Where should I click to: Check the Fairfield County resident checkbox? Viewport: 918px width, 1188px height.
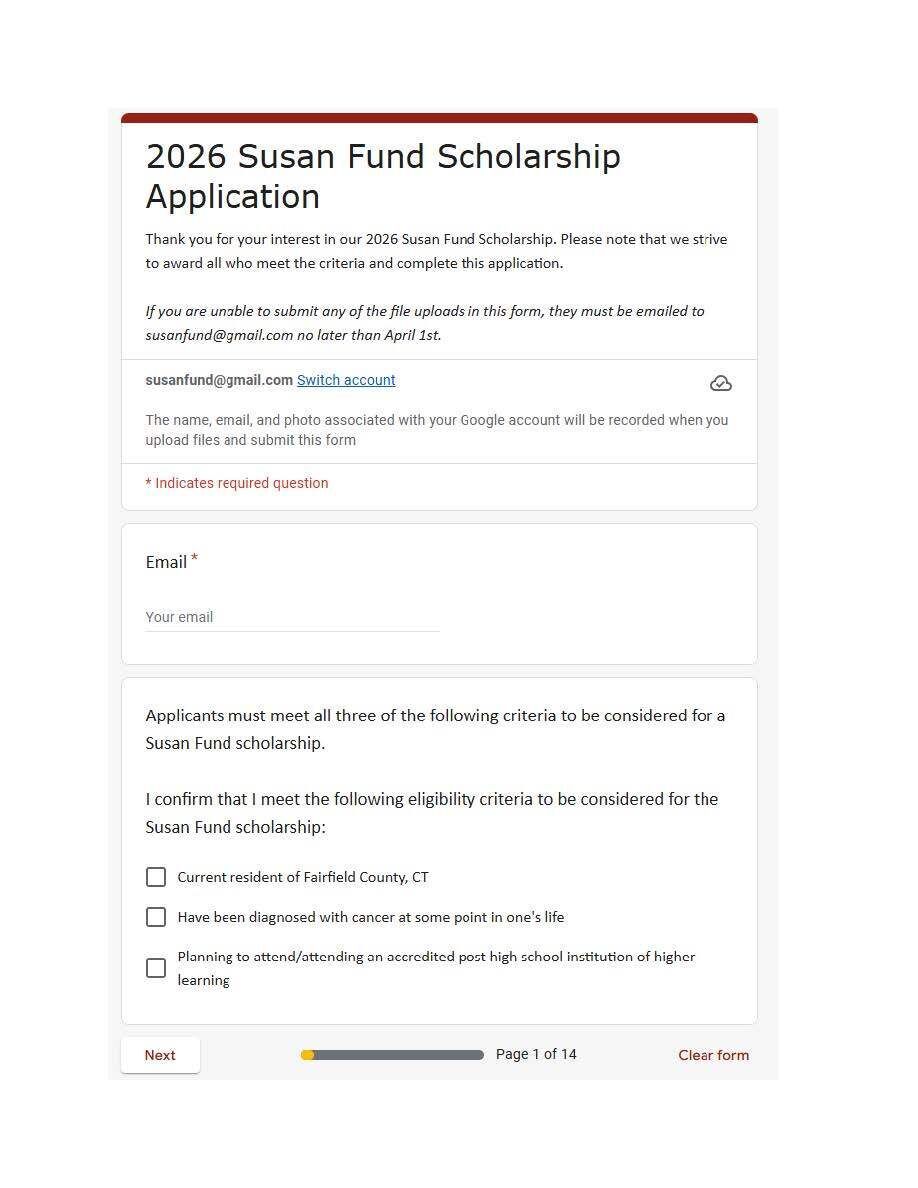coord(156,877)
